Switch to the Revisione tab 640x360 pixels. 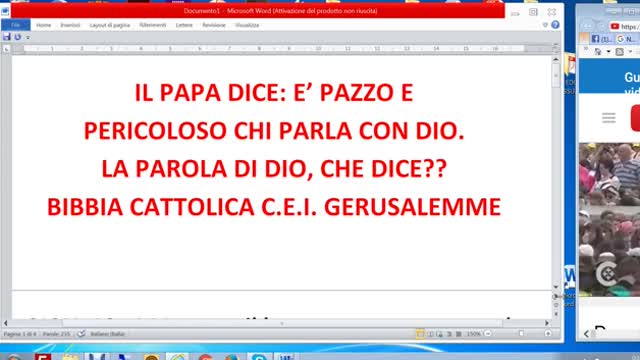[x=214, y=25]
